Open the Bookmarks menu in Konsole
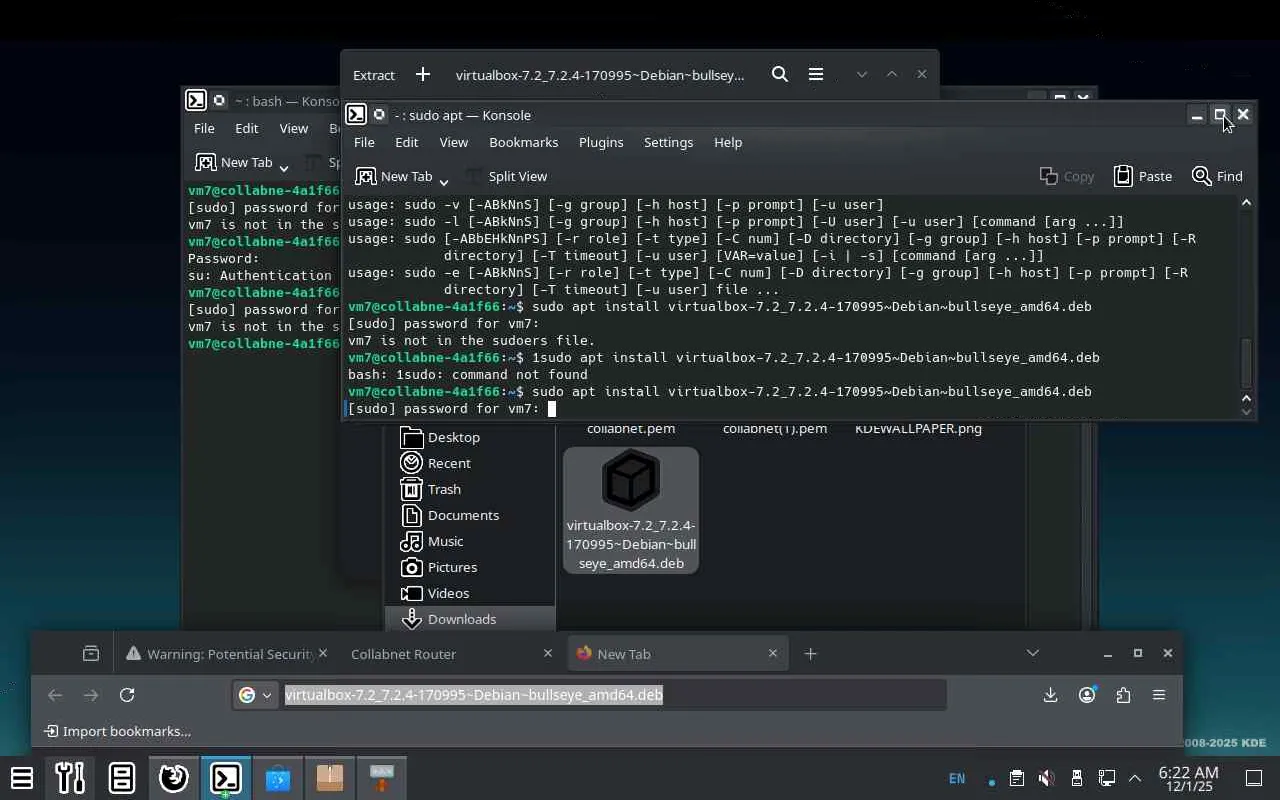The width and height of the screenshot is (1280, 800). 523,142
